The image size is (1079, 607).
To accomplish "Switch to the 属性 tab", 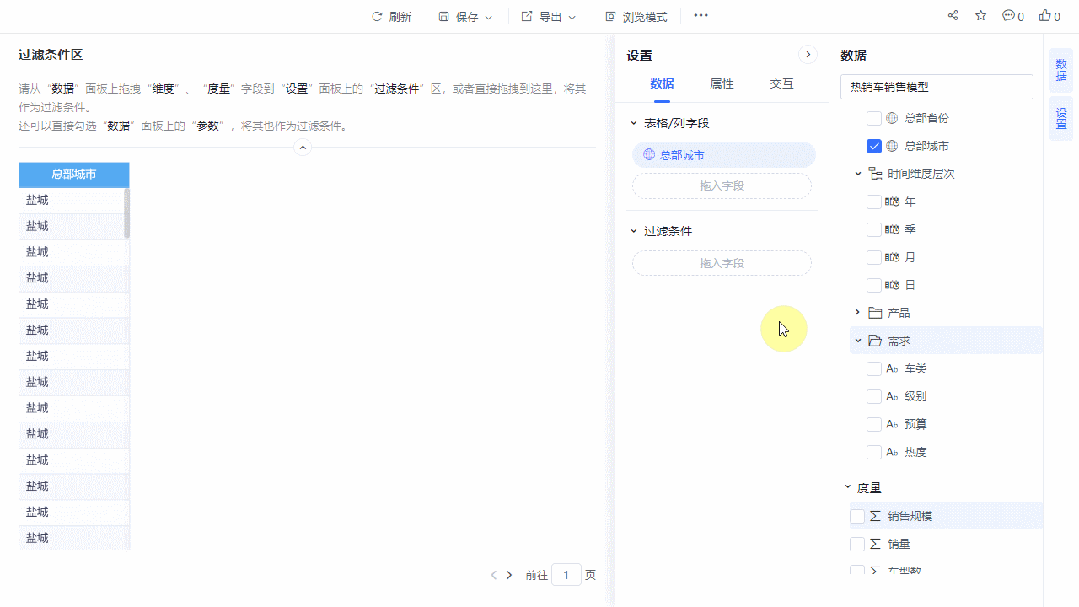I will tap(721, 84).
